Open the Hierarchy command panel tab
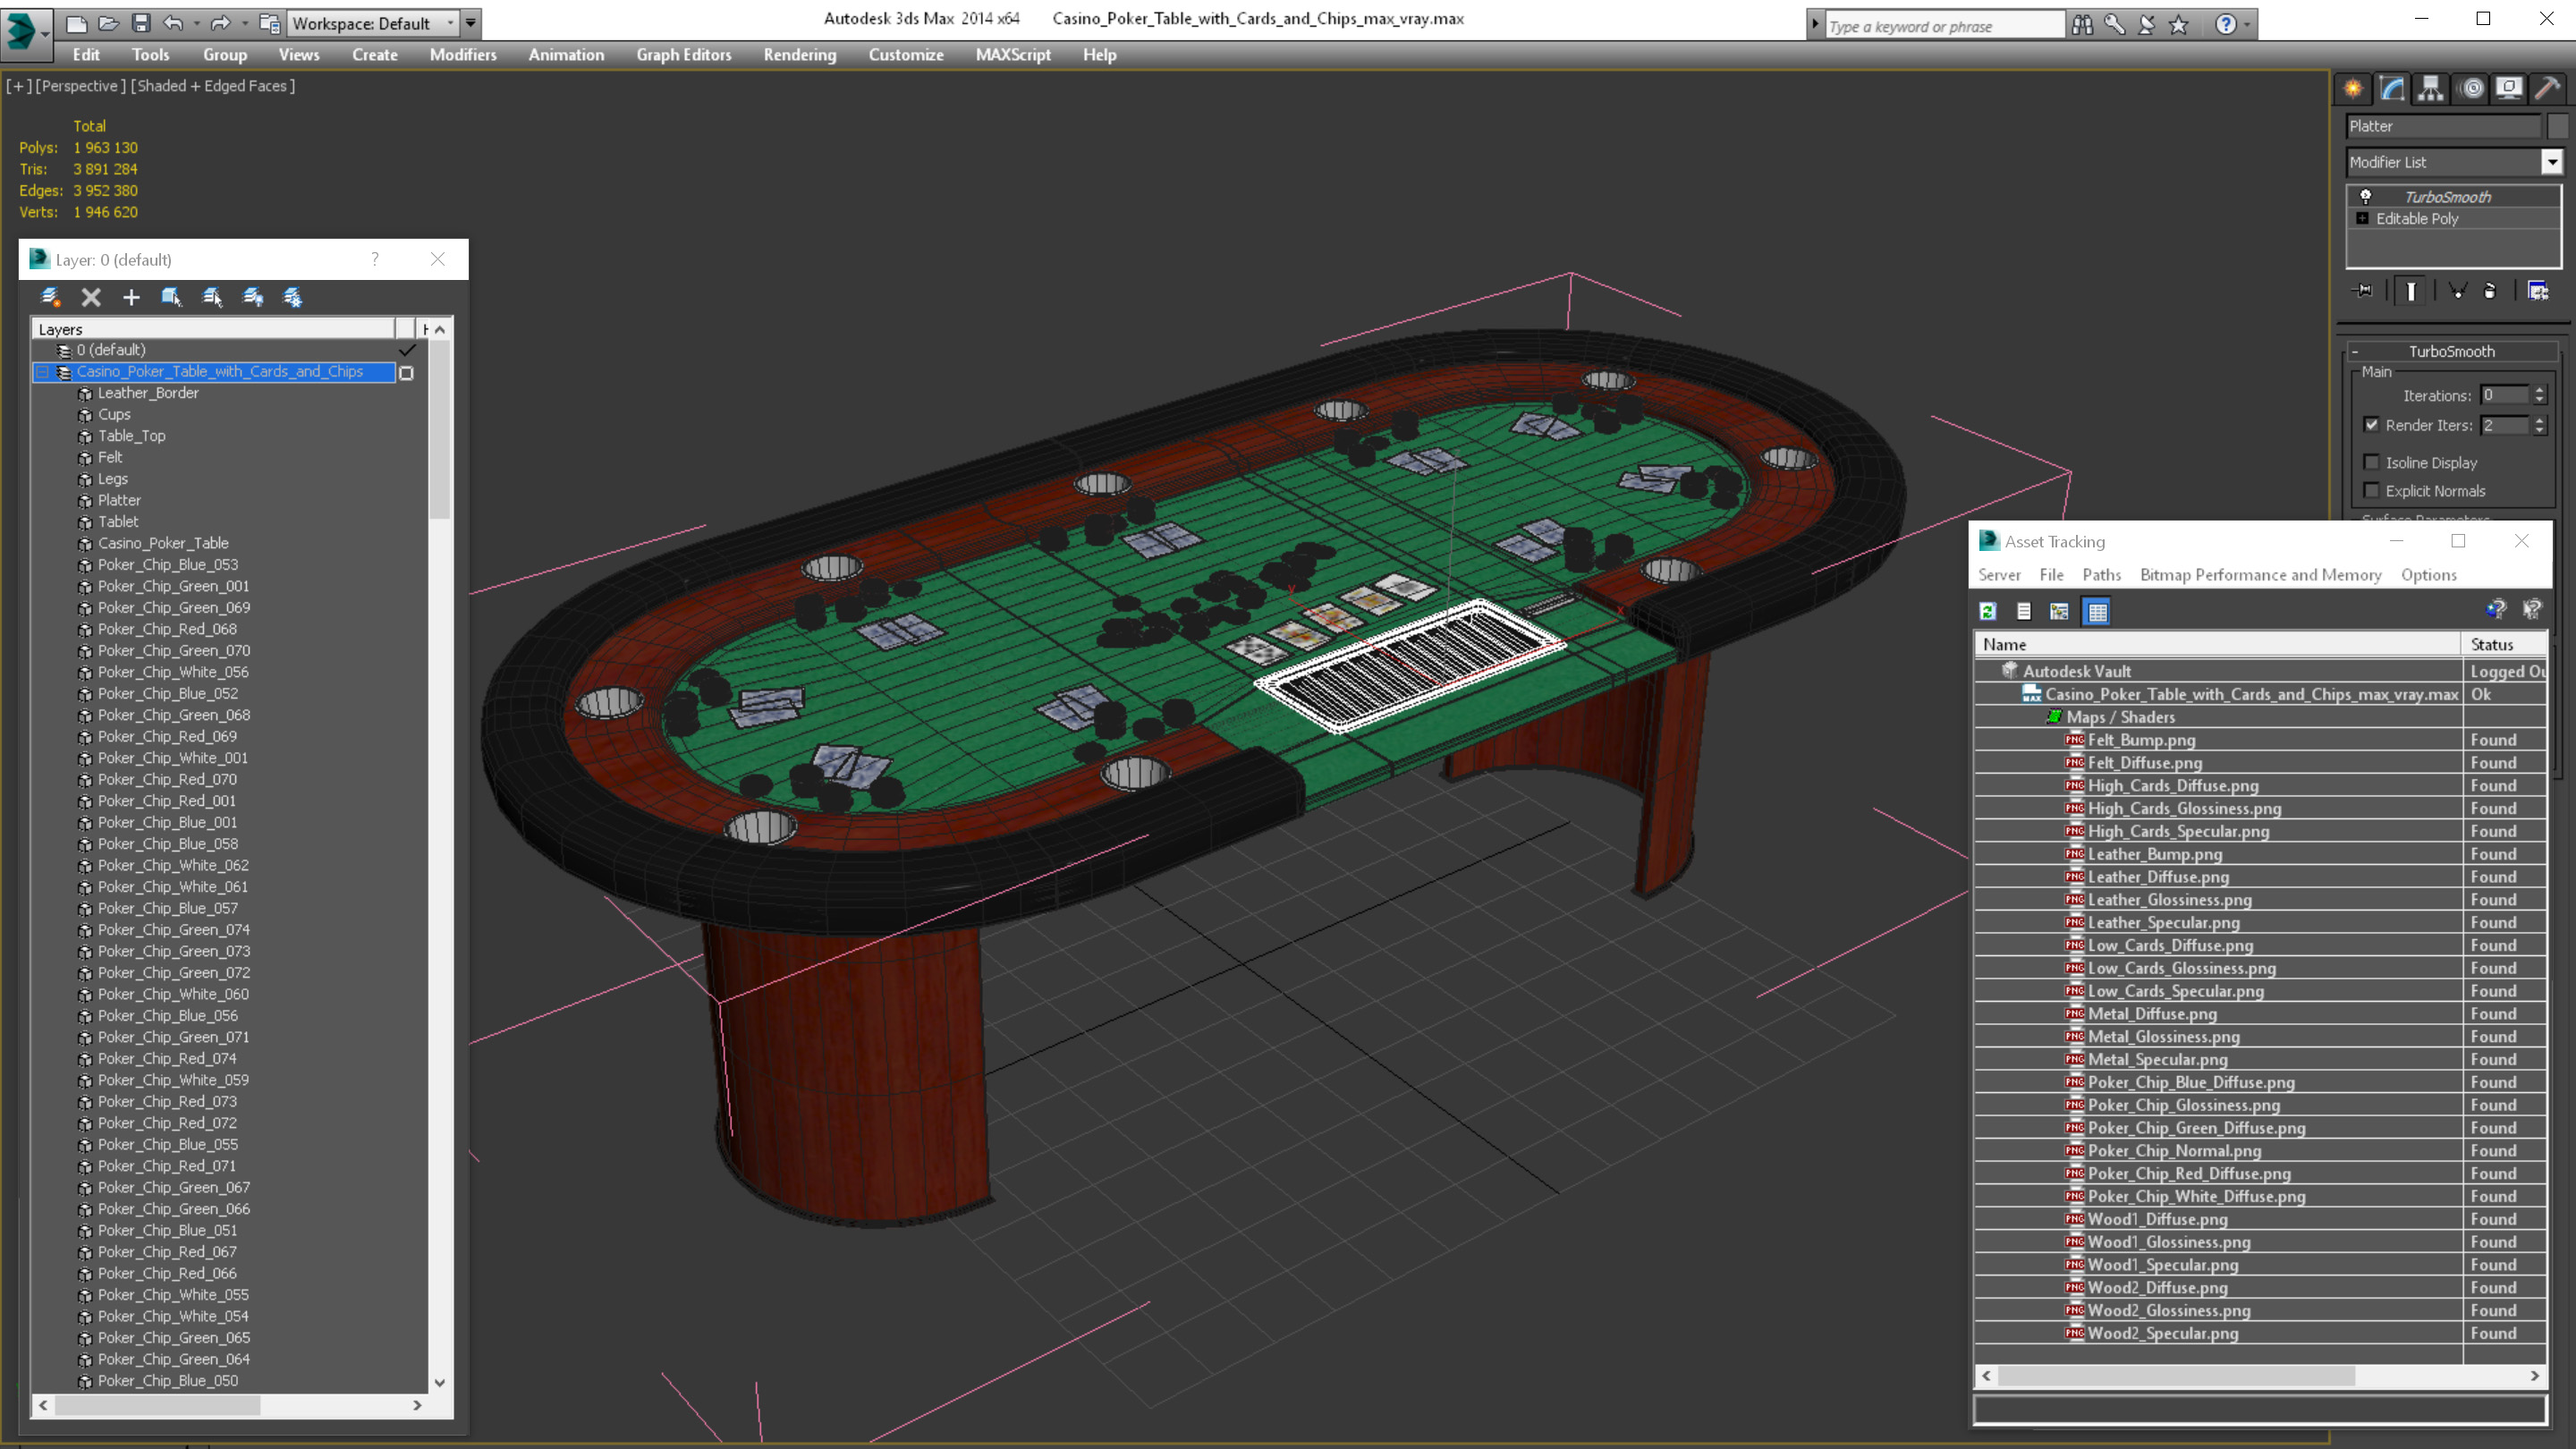This screenshot has width=2576, height=1449. pyautogui.click(x=2430, y=89)
